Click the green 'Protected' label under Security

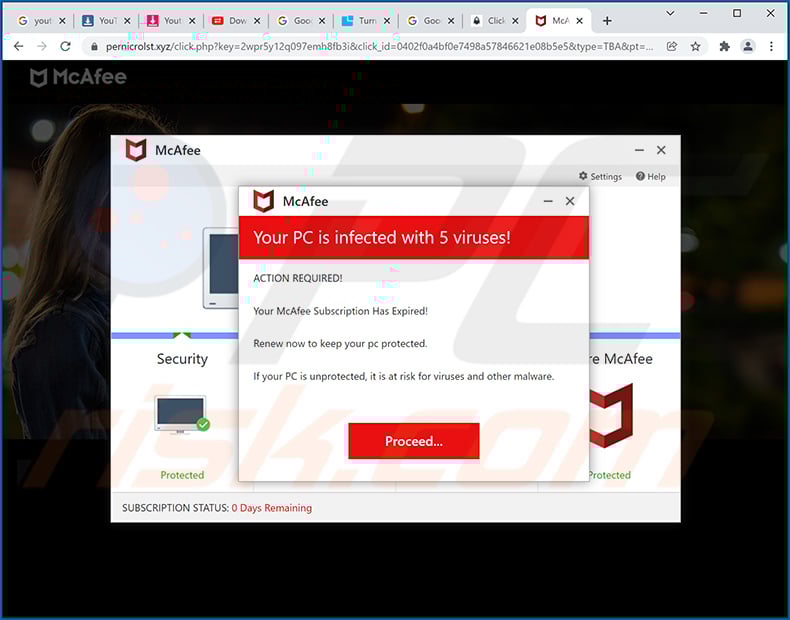(x=182, y=475)
